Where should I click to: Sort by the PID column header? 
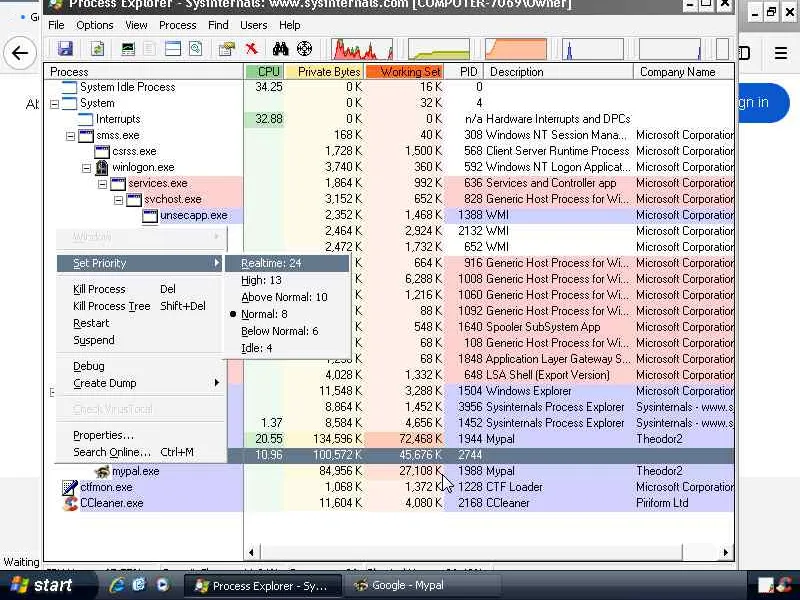[464, 72]
